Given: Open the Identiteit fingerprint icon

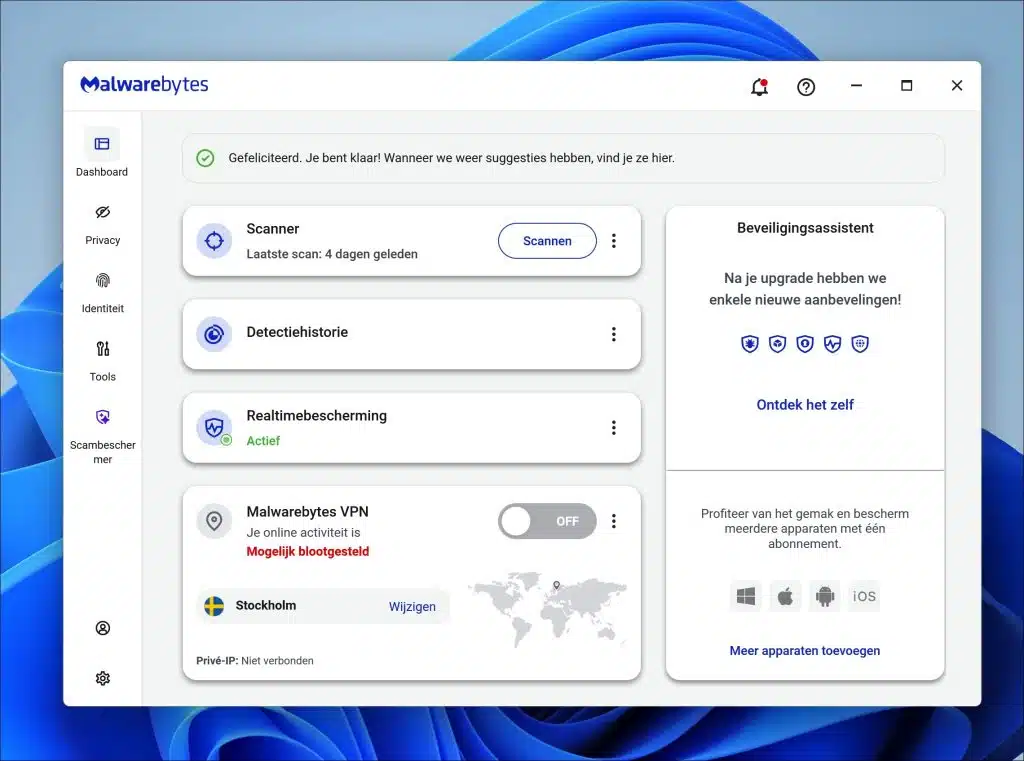Looking at the screenshot, I should click(103, 281).
